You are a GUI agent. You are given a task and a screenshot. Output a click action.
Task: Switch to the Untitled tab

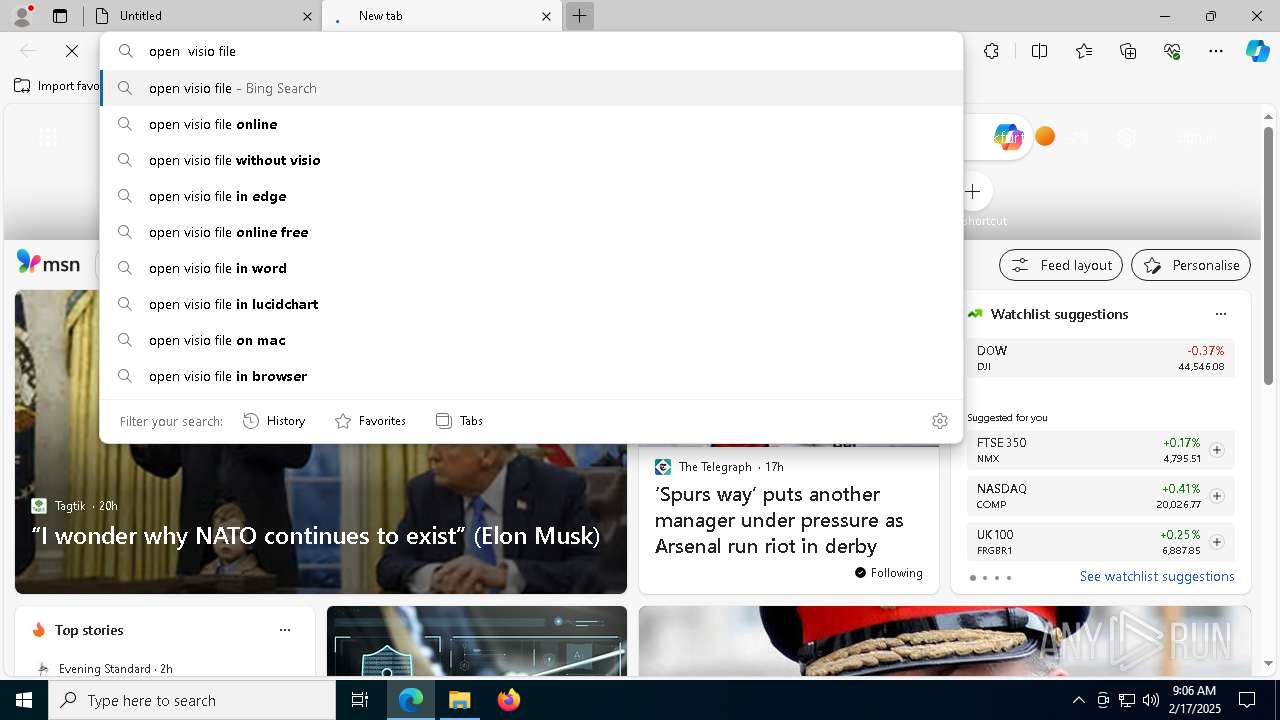tap(203, 16)
